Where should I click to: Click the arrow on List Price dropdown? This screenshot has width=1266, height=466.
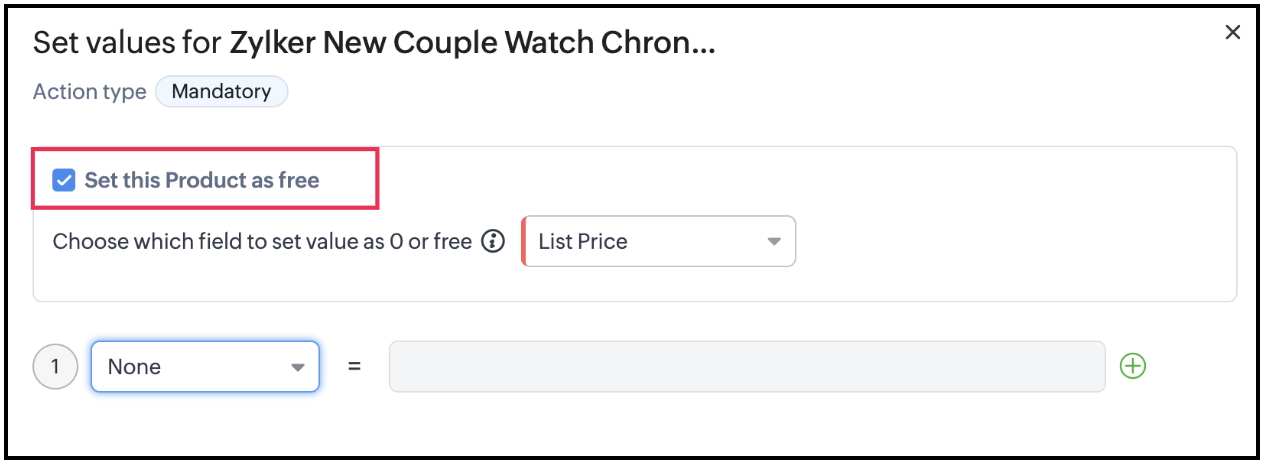[773, 242]
